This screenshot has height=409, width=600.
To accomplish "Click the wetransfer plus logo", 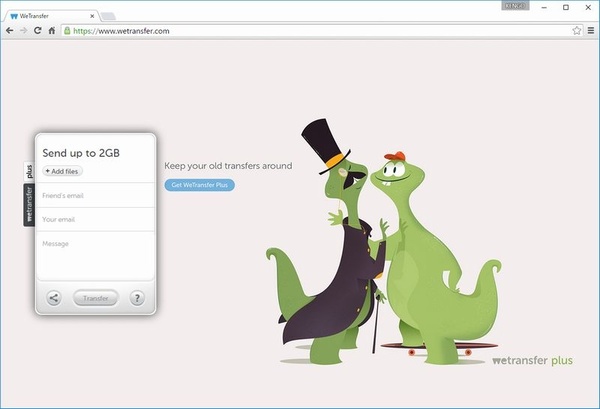I will click(532, 360).
